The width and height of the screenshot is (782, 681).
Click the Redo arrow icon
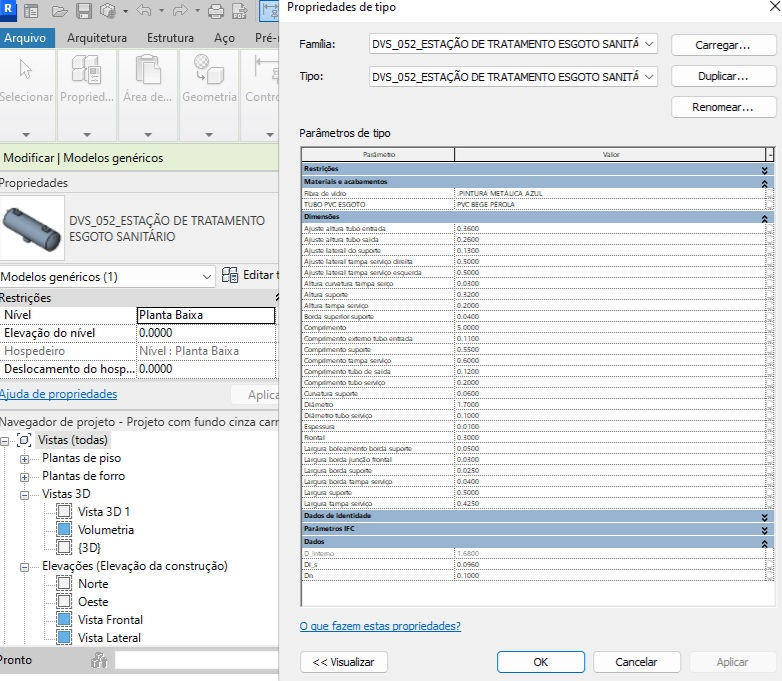(180, 10)
